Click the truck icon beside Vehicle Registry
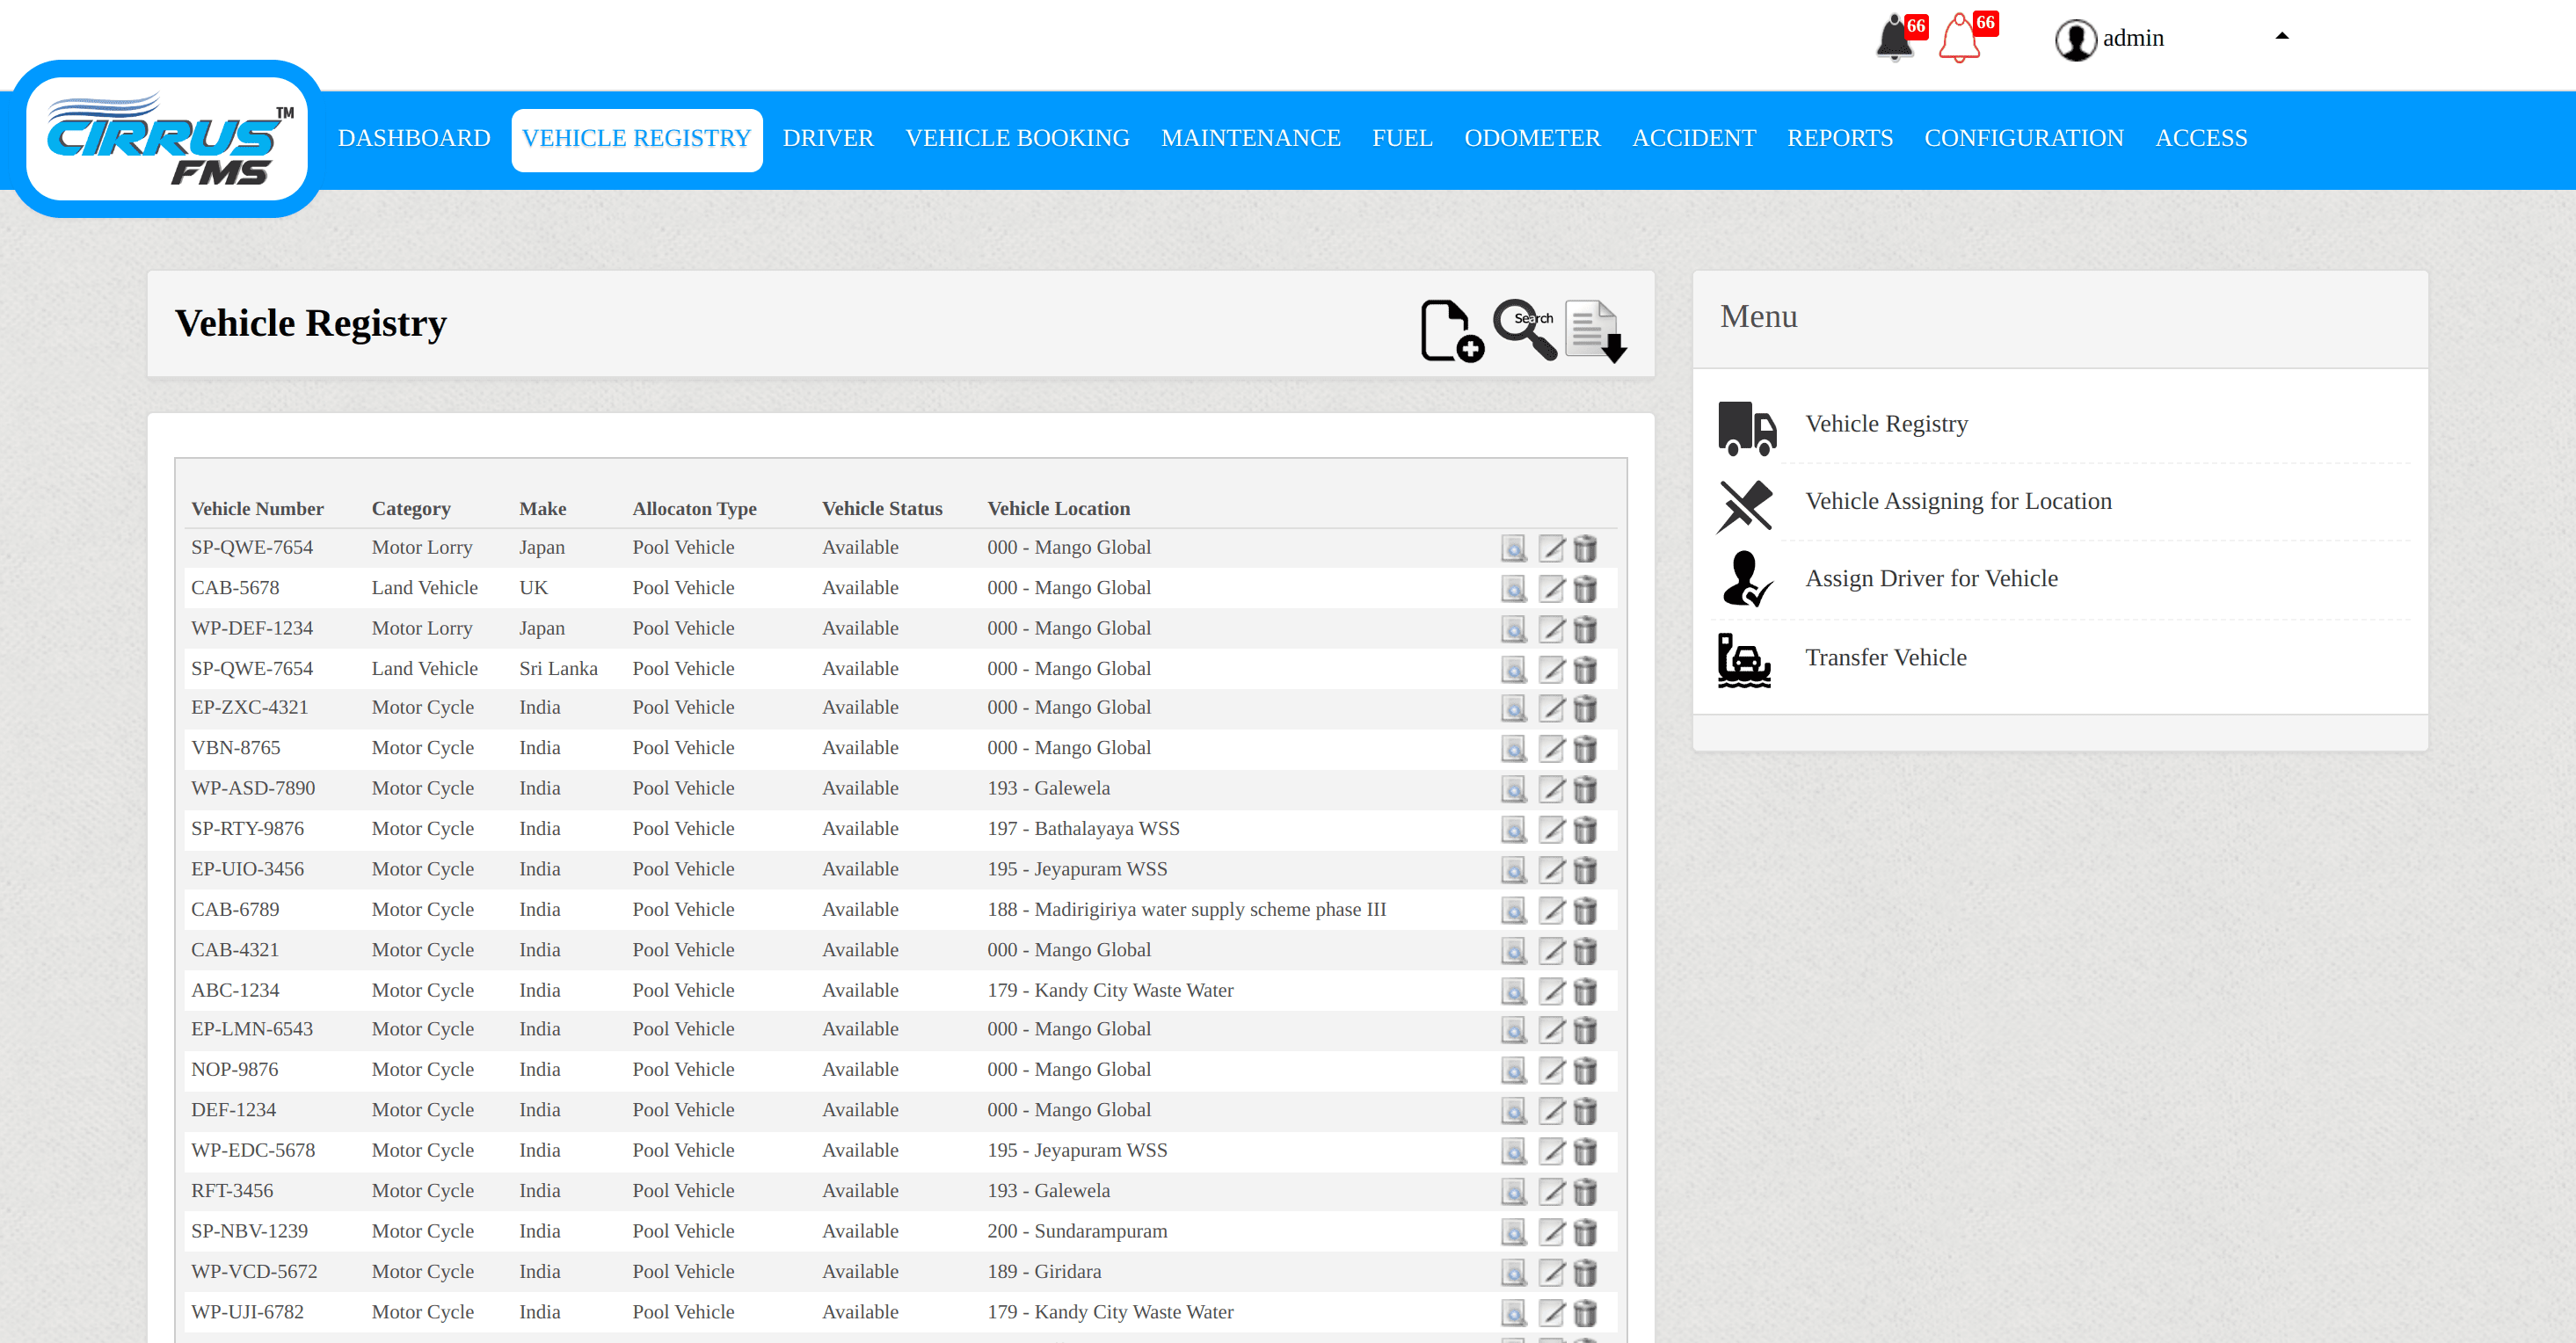The image size is (2576, 1343). [1746, 428]
